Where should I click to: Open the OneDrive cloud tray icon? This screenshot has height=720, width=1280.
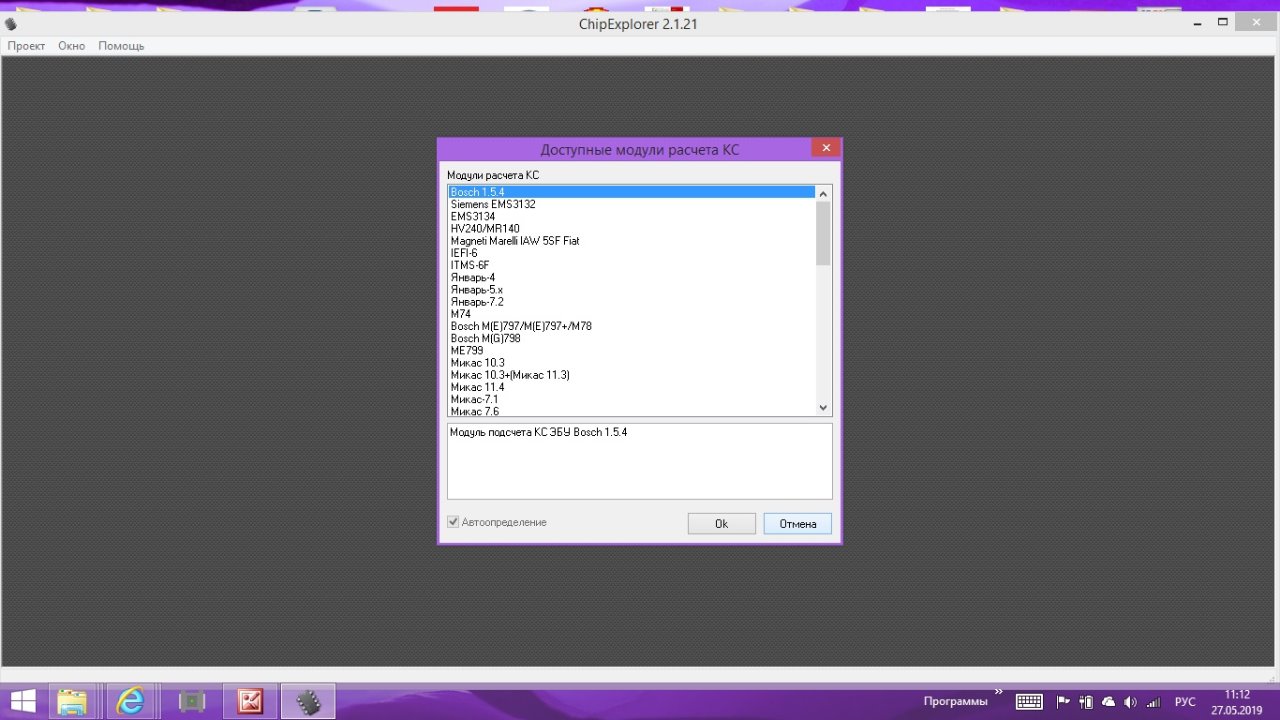(x=1108, y=702)
